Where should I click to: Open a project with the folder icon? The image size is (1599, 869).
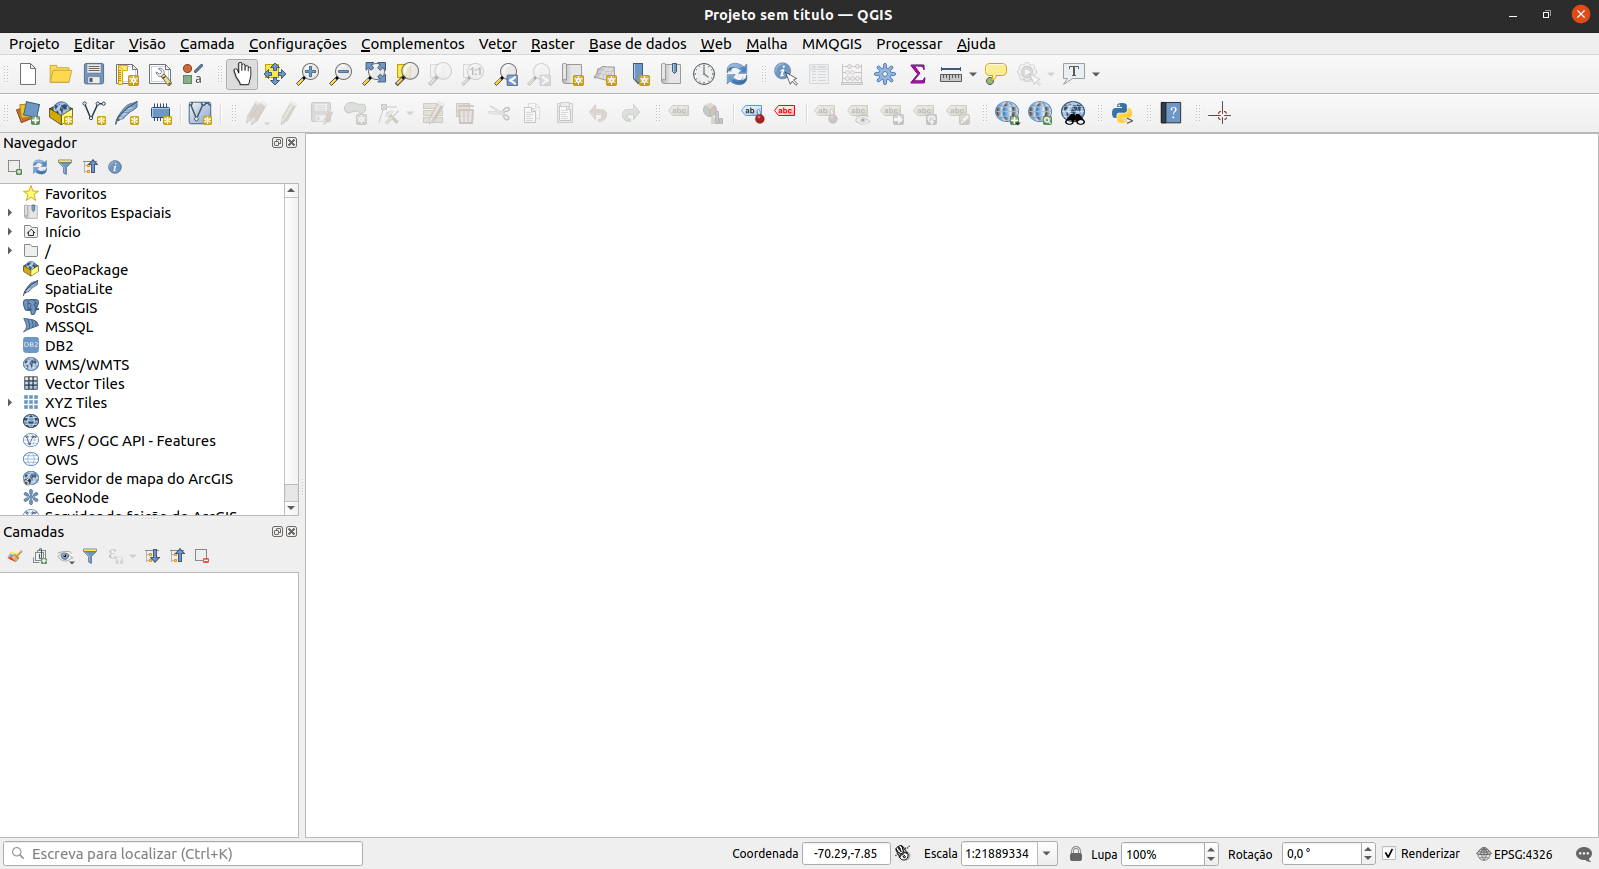pyautogui.click(x=60, y=74)
